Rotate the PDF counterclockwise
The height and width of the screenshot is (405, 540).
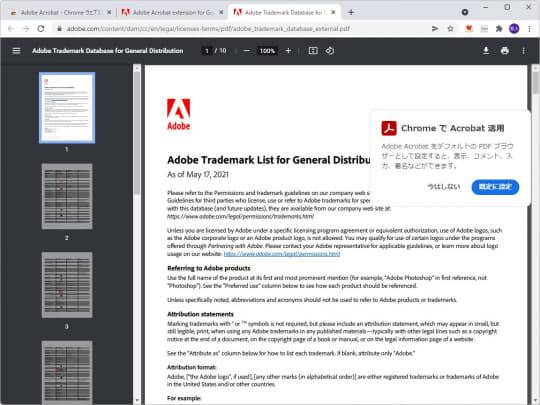pos(330,51)
